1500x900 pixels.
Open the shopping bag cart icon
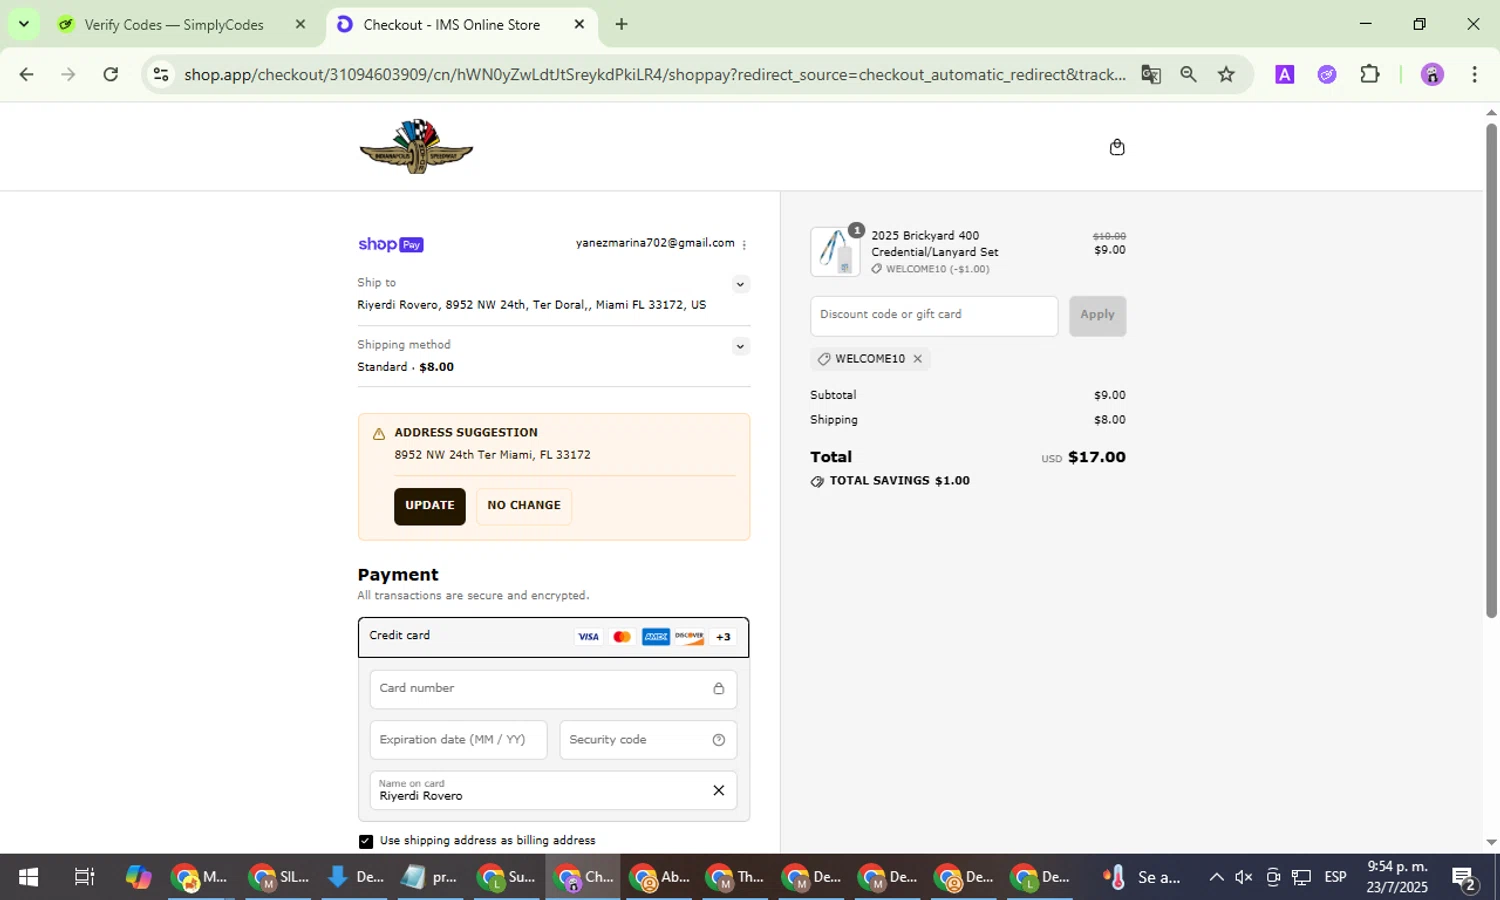coord(1117,148)
